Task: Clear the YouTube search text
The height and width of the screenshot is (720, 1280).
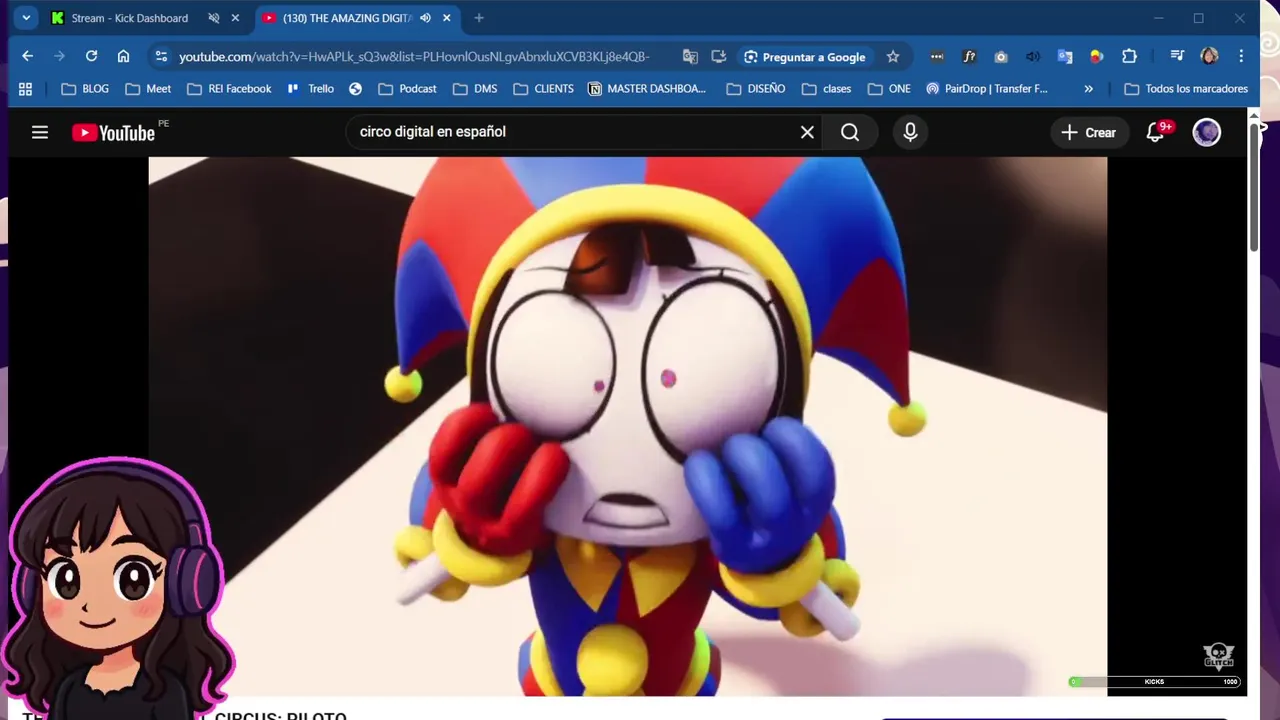Action: (807, 132)
